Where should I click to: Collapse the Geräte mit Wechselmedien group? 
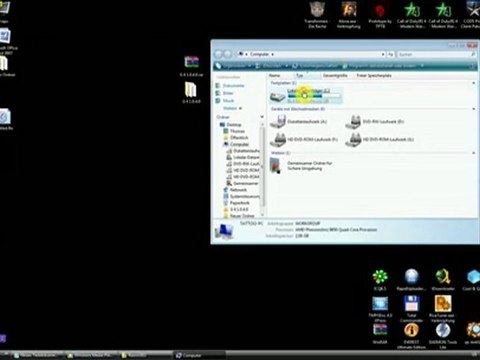(474, 109)
